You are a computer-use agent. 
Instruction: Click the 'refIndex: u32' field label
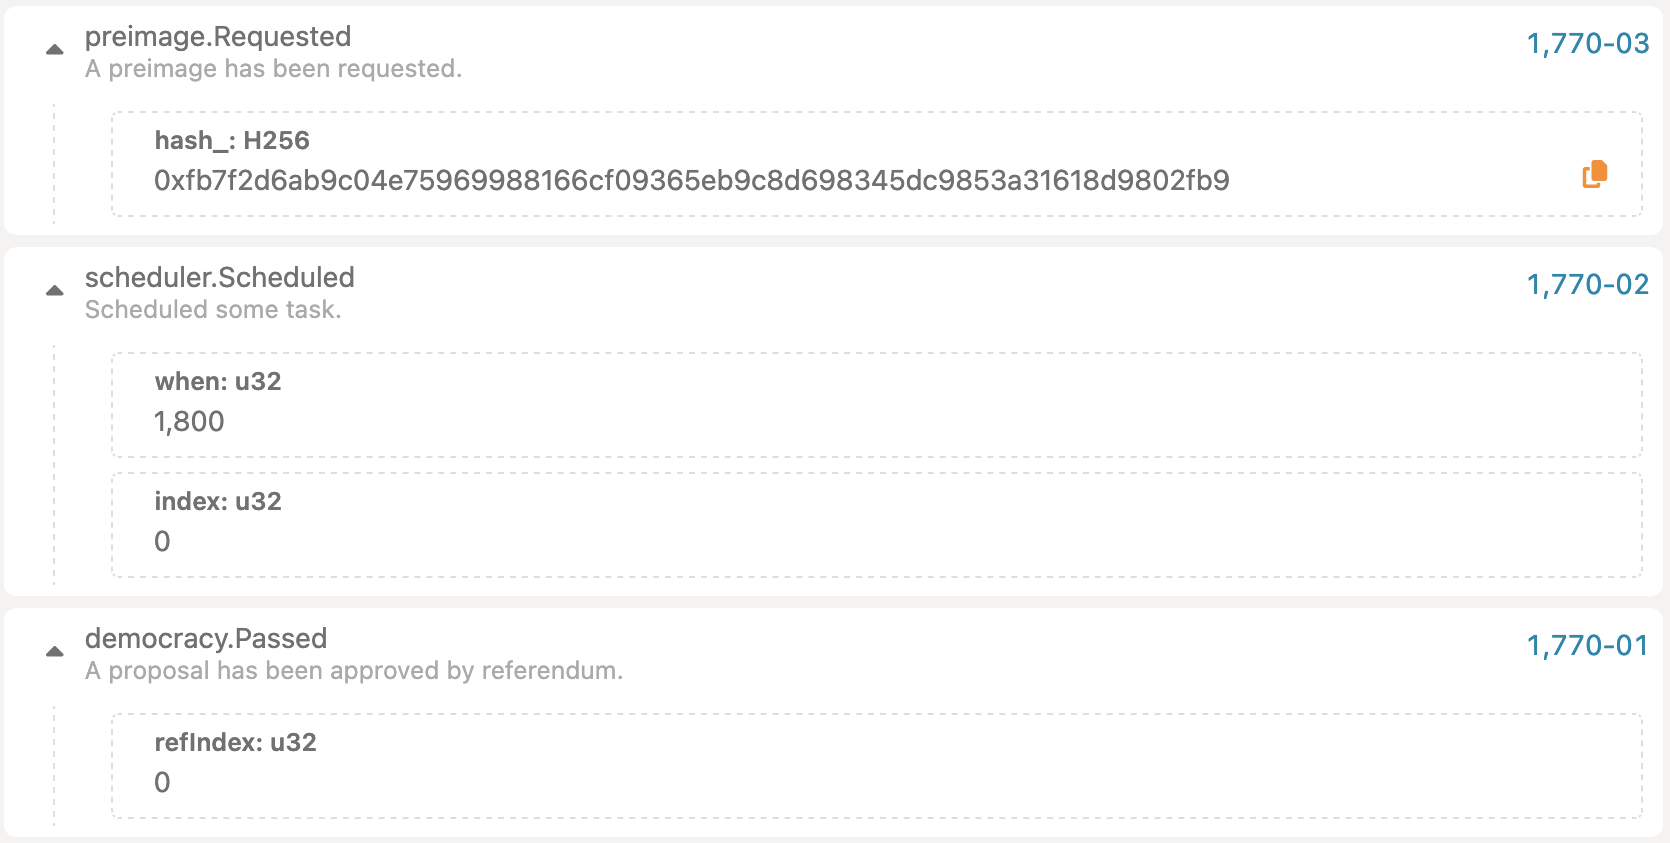pyautogui.click(x=235, y=743)
